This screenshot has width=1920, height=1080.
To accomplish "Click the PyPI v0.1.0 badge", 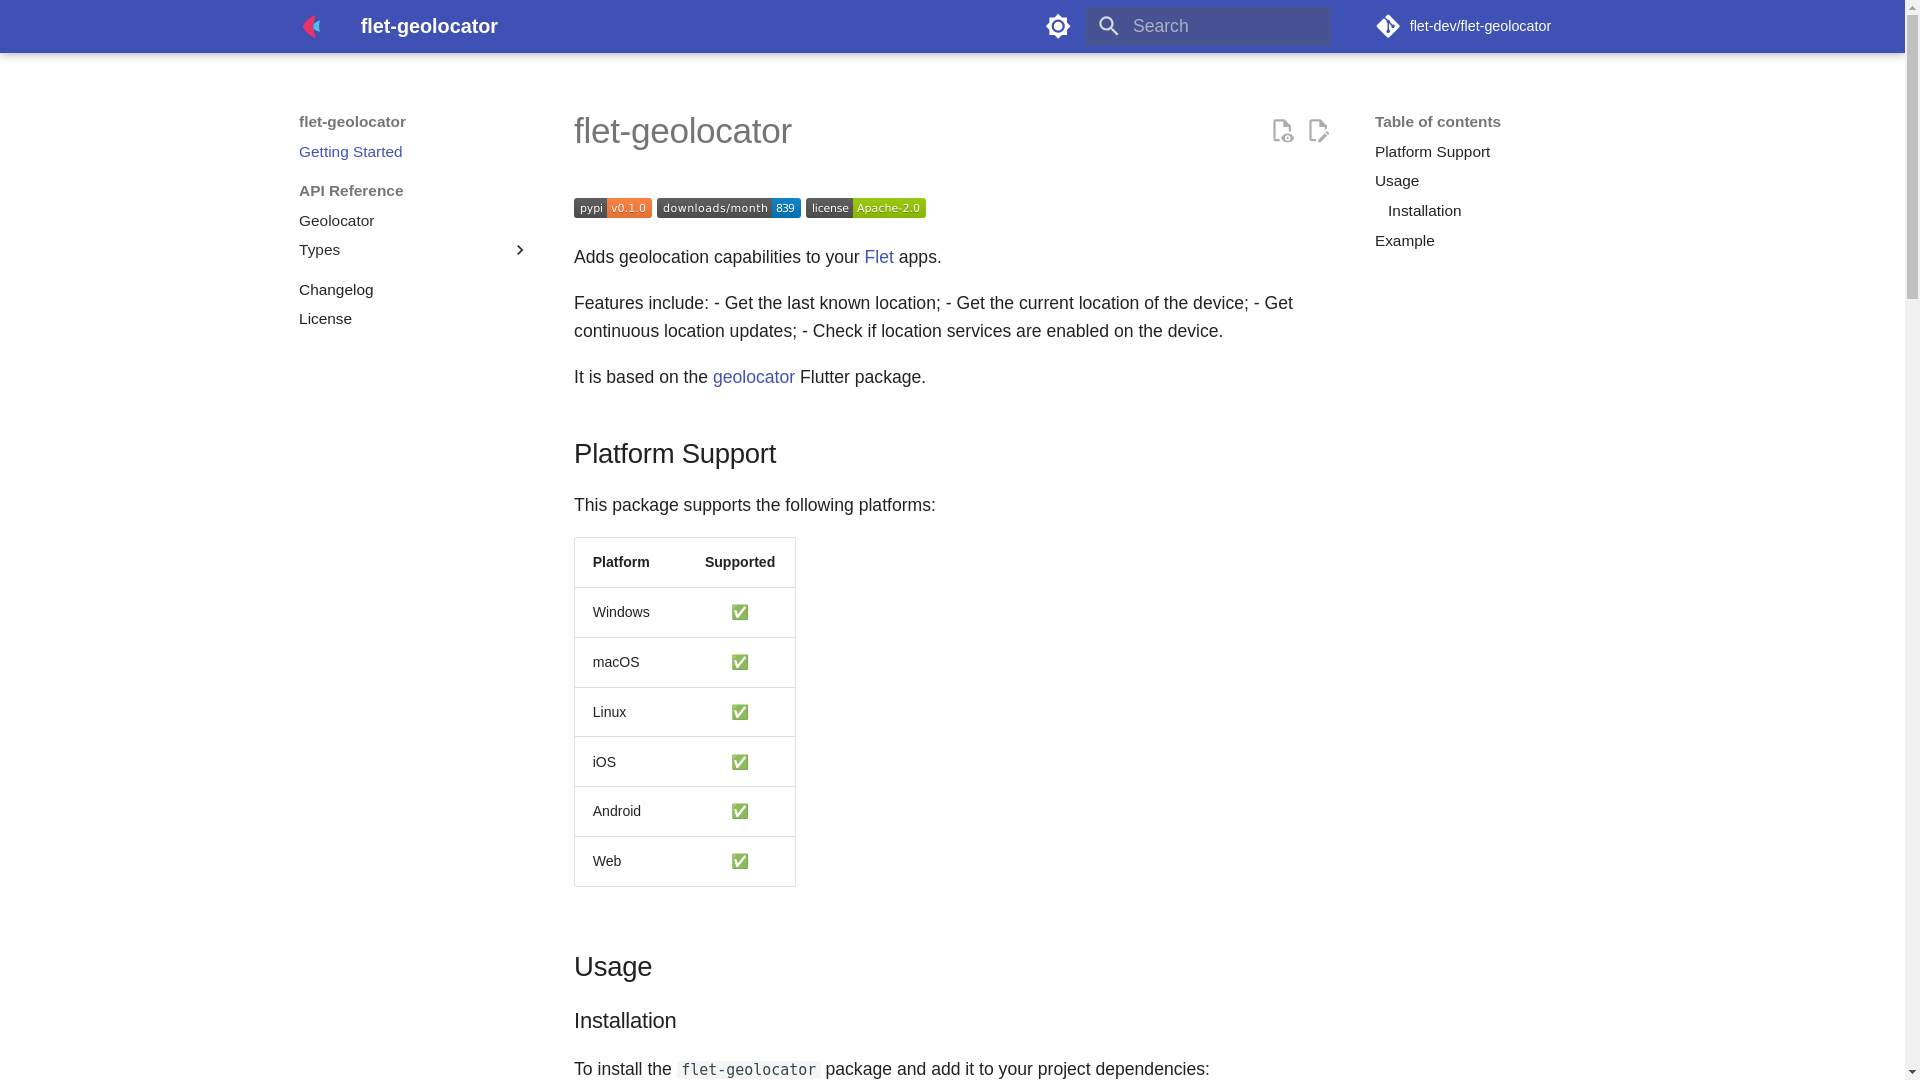I will (x=613, y=208).
